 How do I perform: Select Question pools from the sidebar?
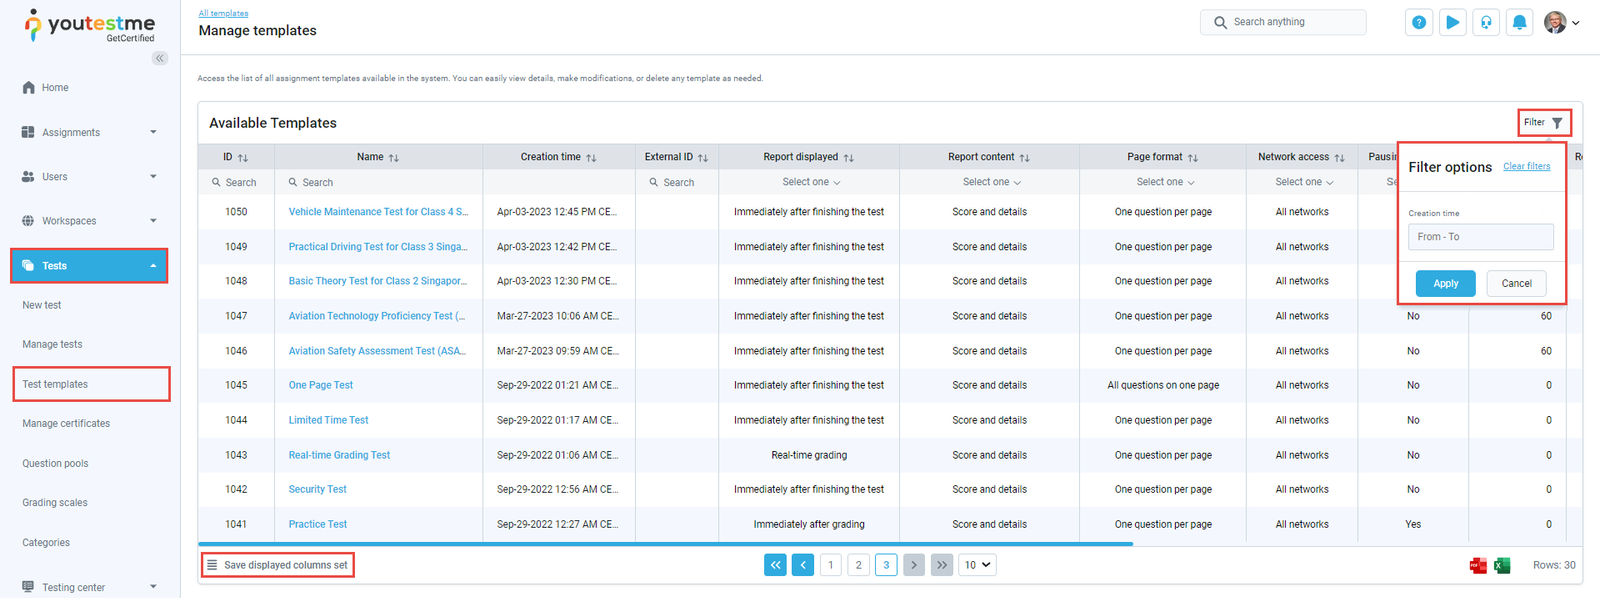tap(55, 464)
